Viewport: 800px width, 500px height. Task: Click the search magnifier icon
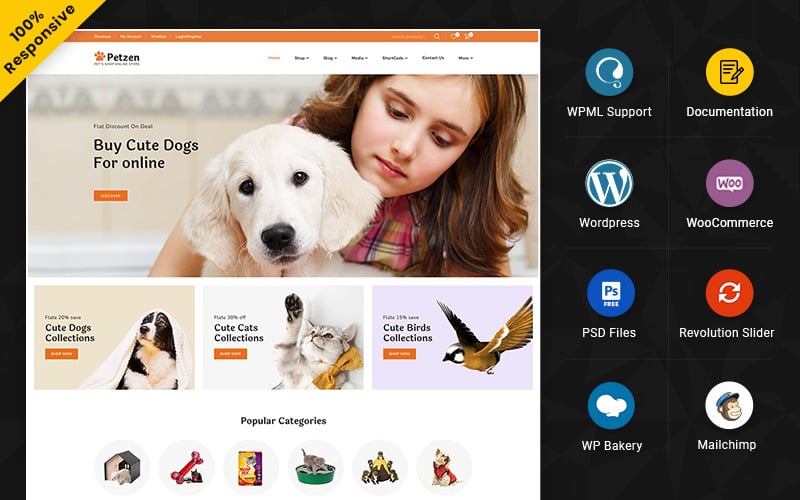click(437, 37)
